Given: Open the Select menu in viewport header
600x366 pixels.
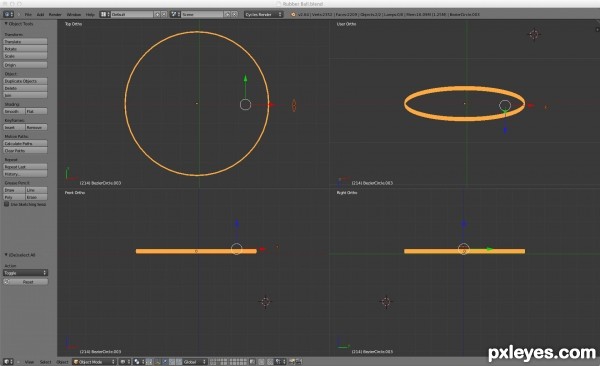Looking at the screenshot, I should [x=45, y=362].
